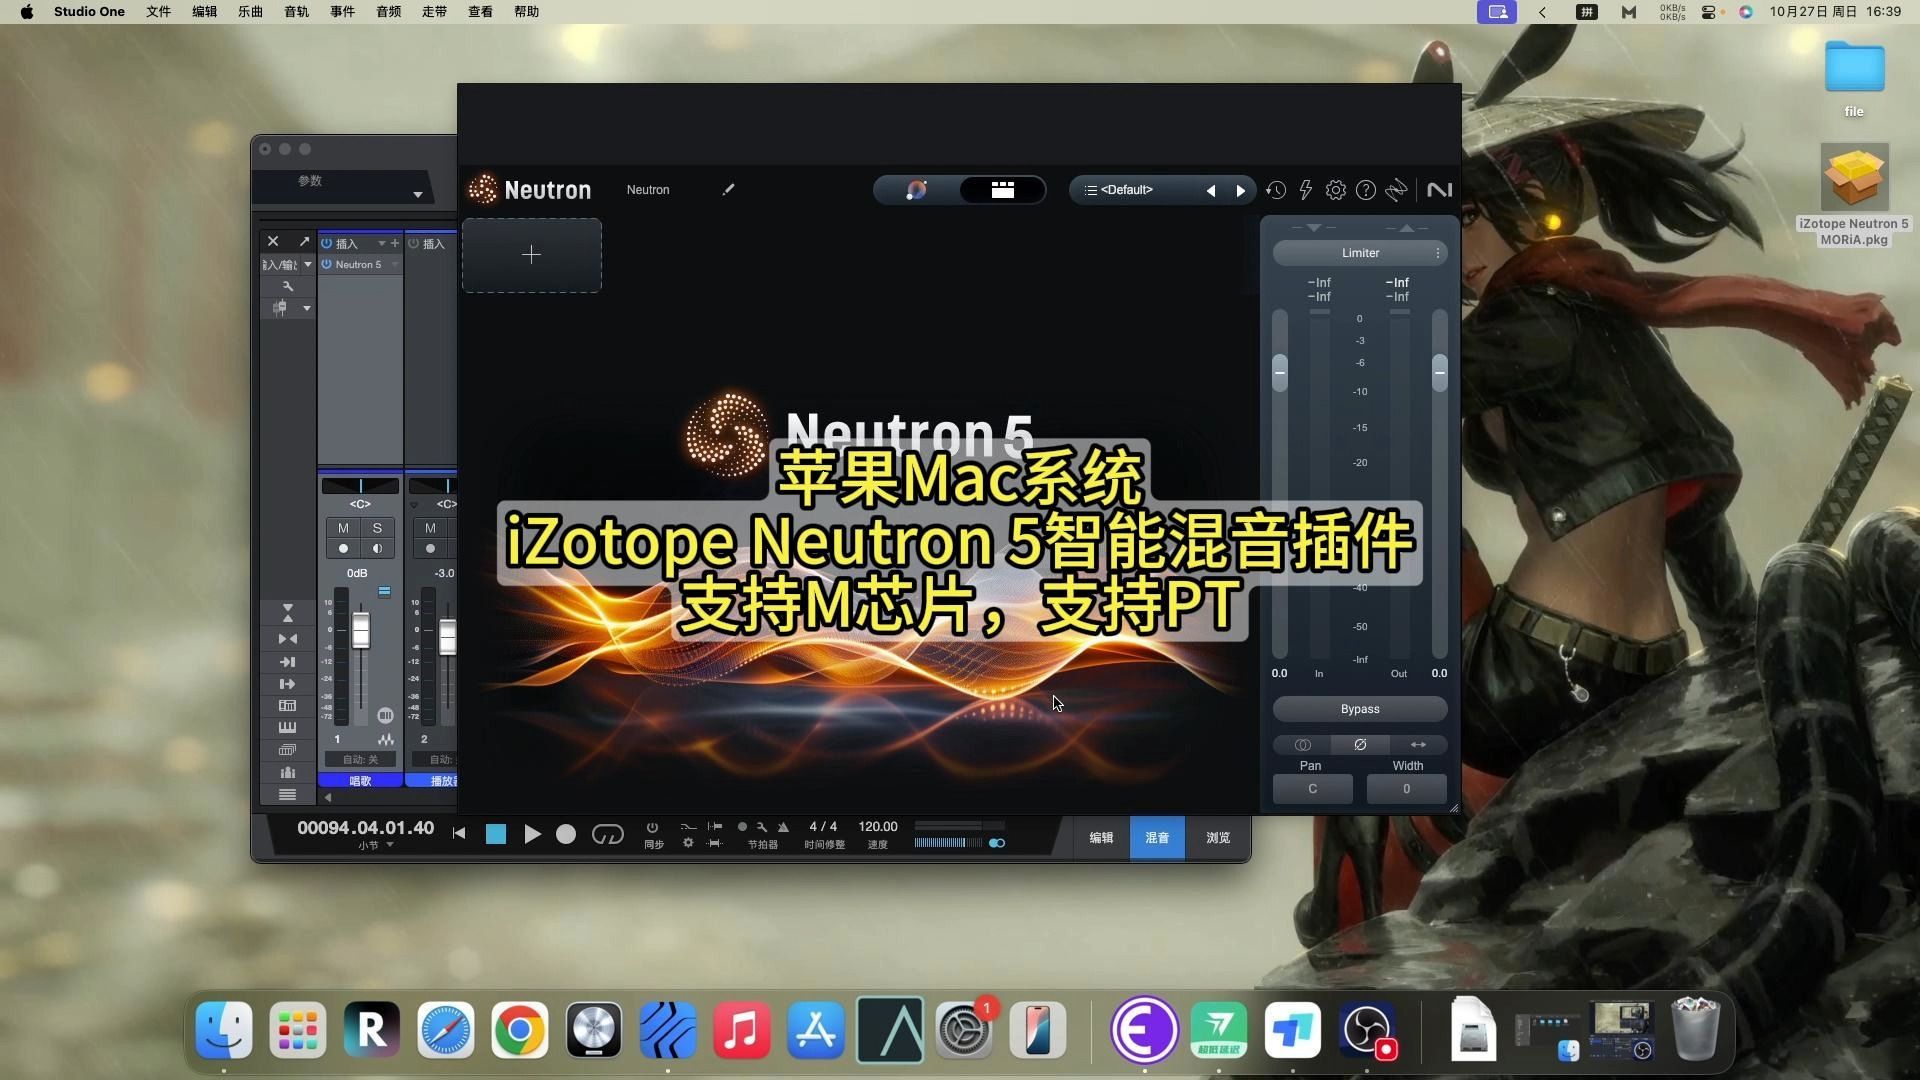The image size is (1920, 1080).
Task: Arm record on mixer channel 1
Action: click(343, 549)
